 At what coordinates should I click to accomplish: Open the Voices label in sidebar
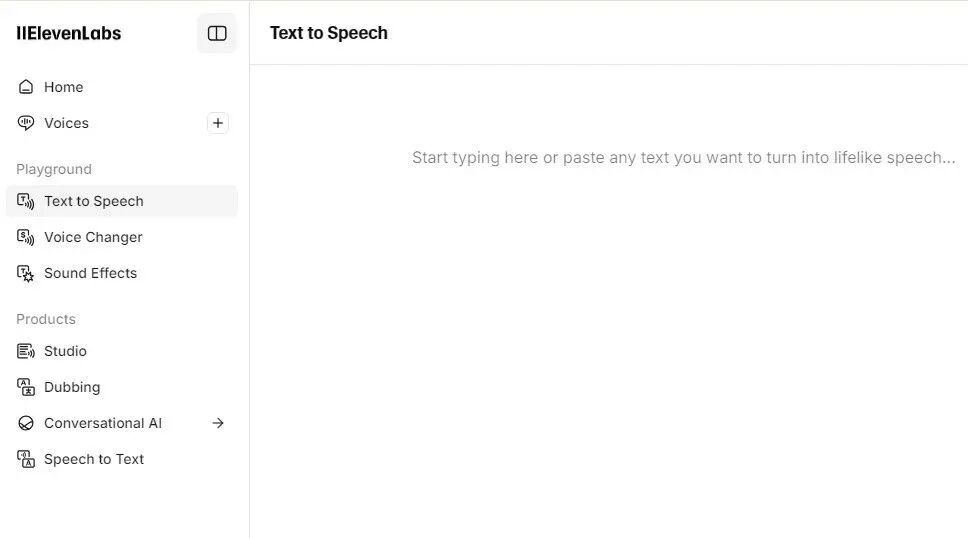pyautogui.click(x=66, y=123)
